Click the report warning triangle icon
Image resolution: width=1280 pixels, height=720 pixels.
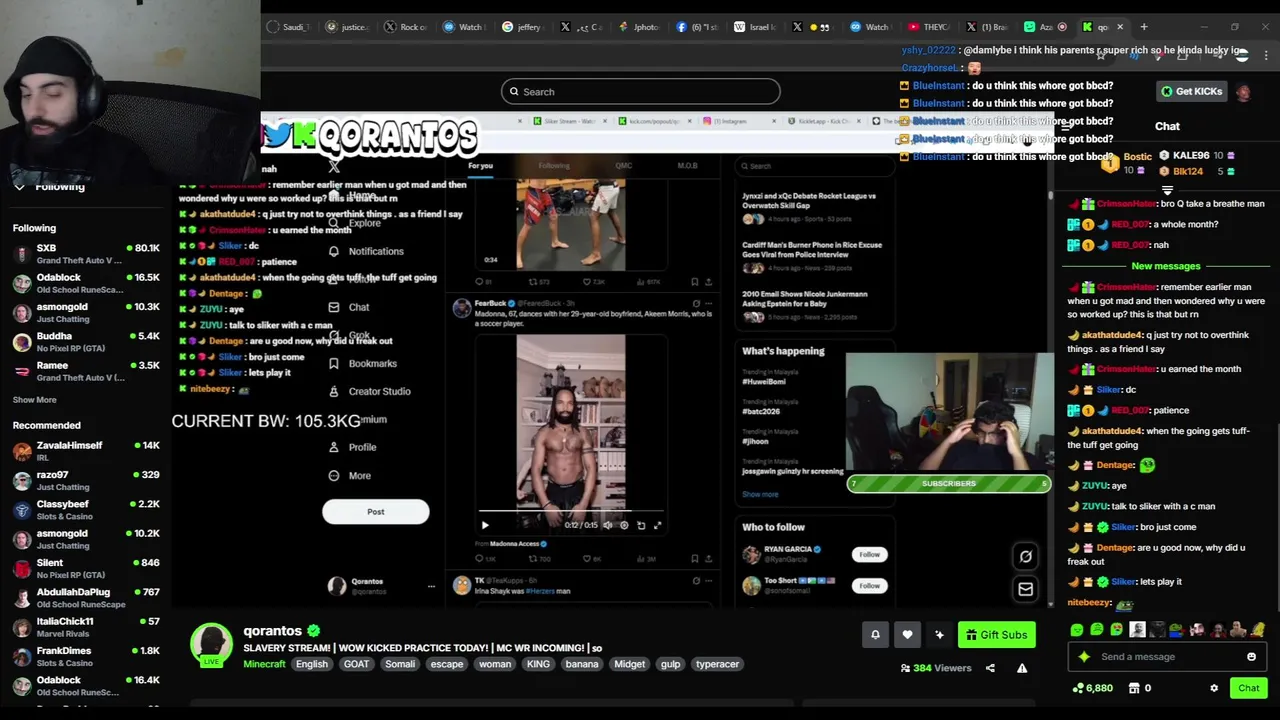[1022, 668]
